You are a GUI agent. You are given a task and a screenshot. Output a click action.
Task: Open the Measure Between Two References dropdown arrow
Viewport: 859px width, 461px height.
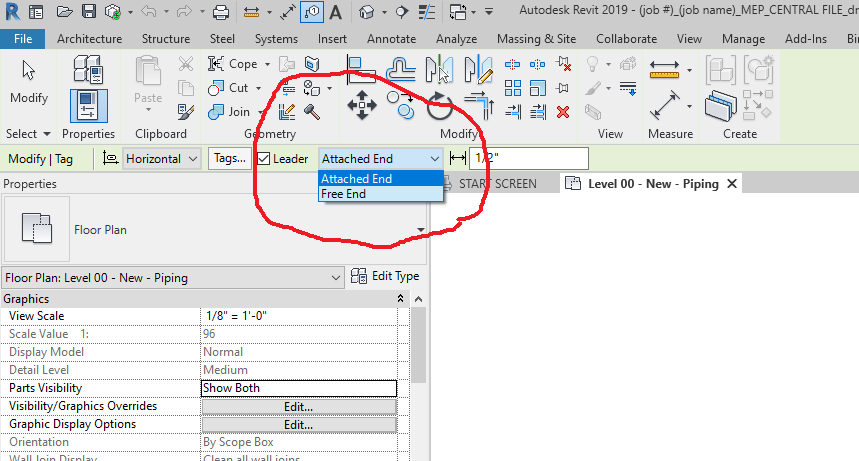(689, 106)
